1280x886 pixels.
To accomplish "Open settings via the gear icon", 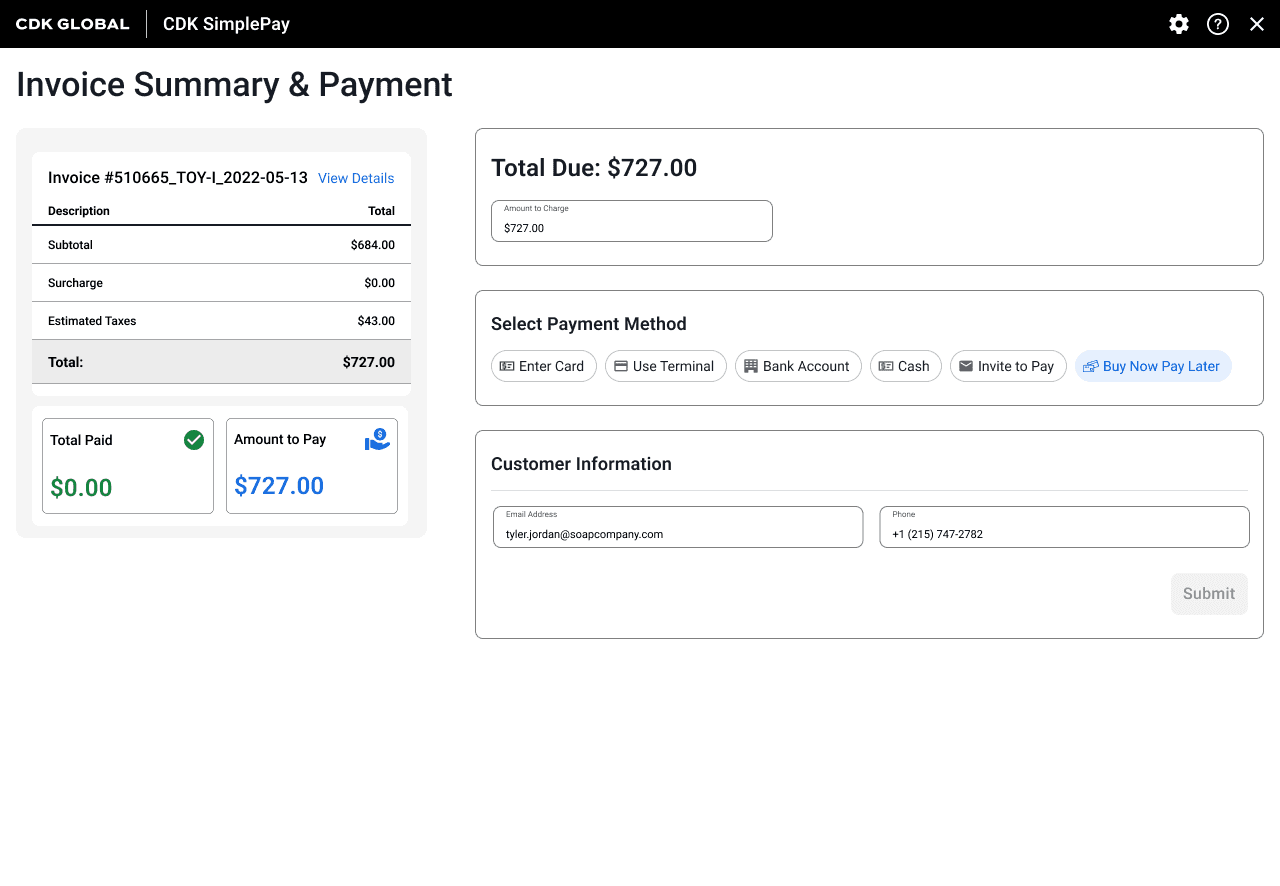I will [1179, 24].
